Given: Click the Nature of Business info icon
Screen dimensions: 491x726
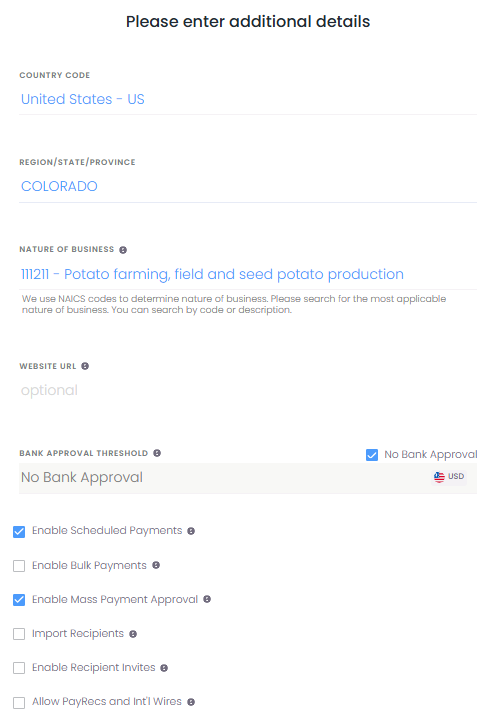Looking at the screenshot, I should [x=123, y=250].
